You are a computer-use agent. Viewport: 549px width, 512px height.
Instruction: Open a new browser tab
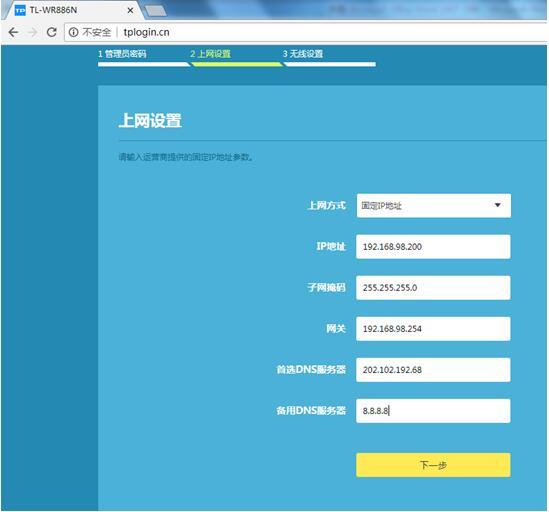155,11
